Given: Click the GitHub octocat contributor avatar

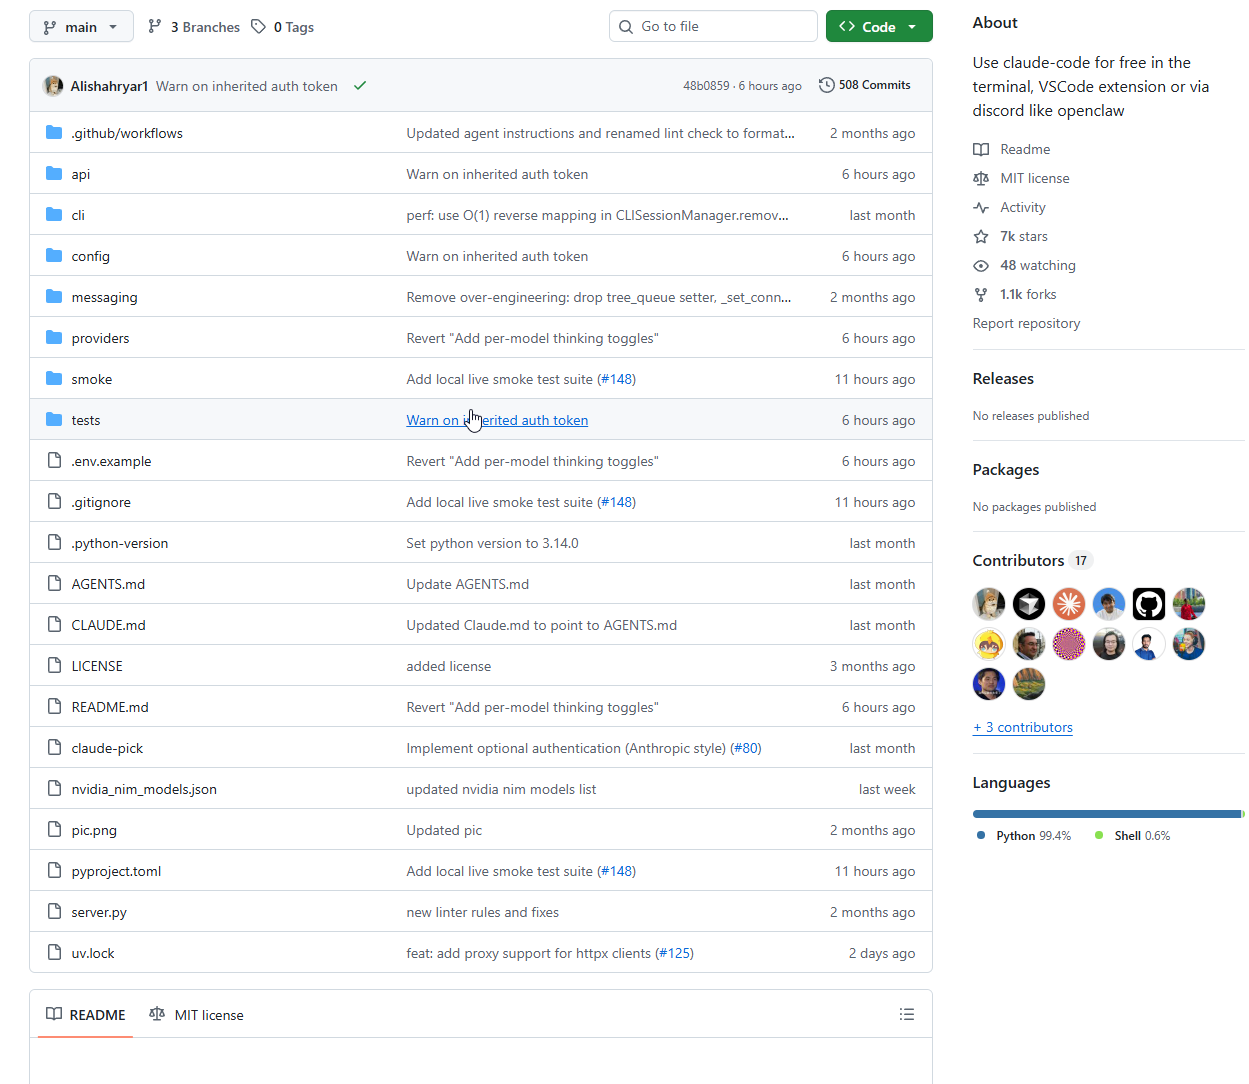Looking at the screenshot, I should click(1149, 604).
